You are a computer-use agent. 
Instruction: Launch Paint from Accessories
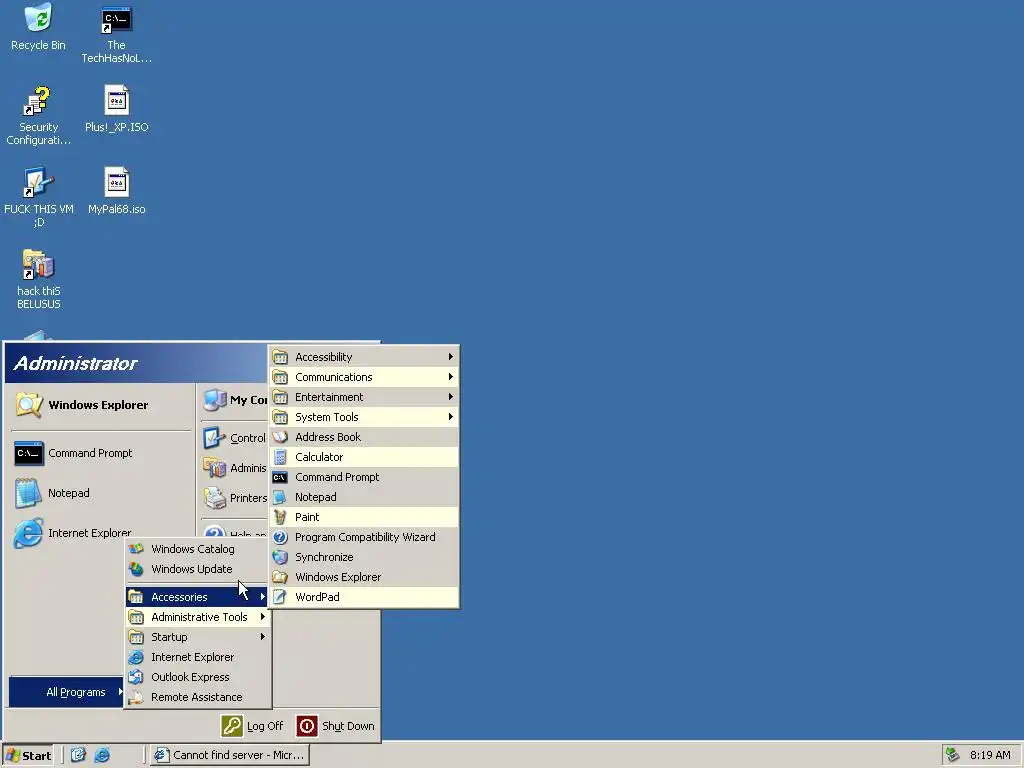pos(364,517)
